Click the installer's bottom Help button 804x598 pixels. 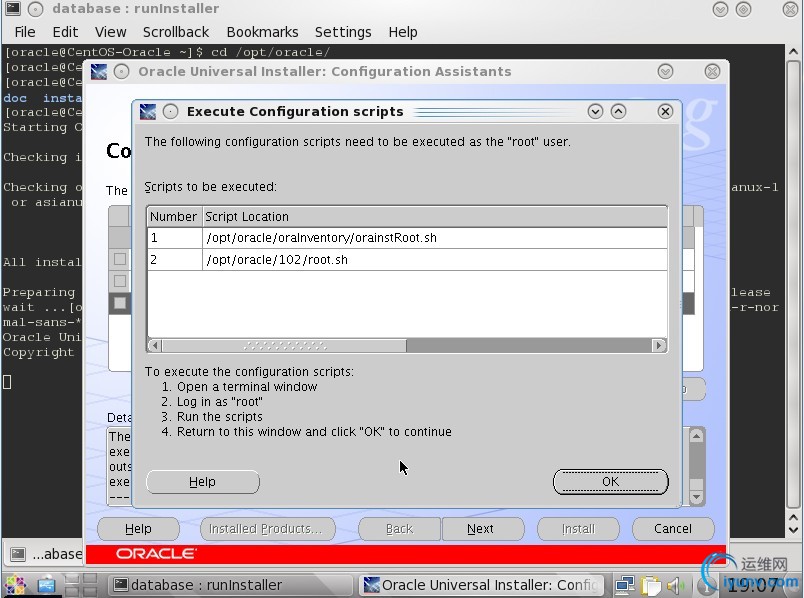138,529
